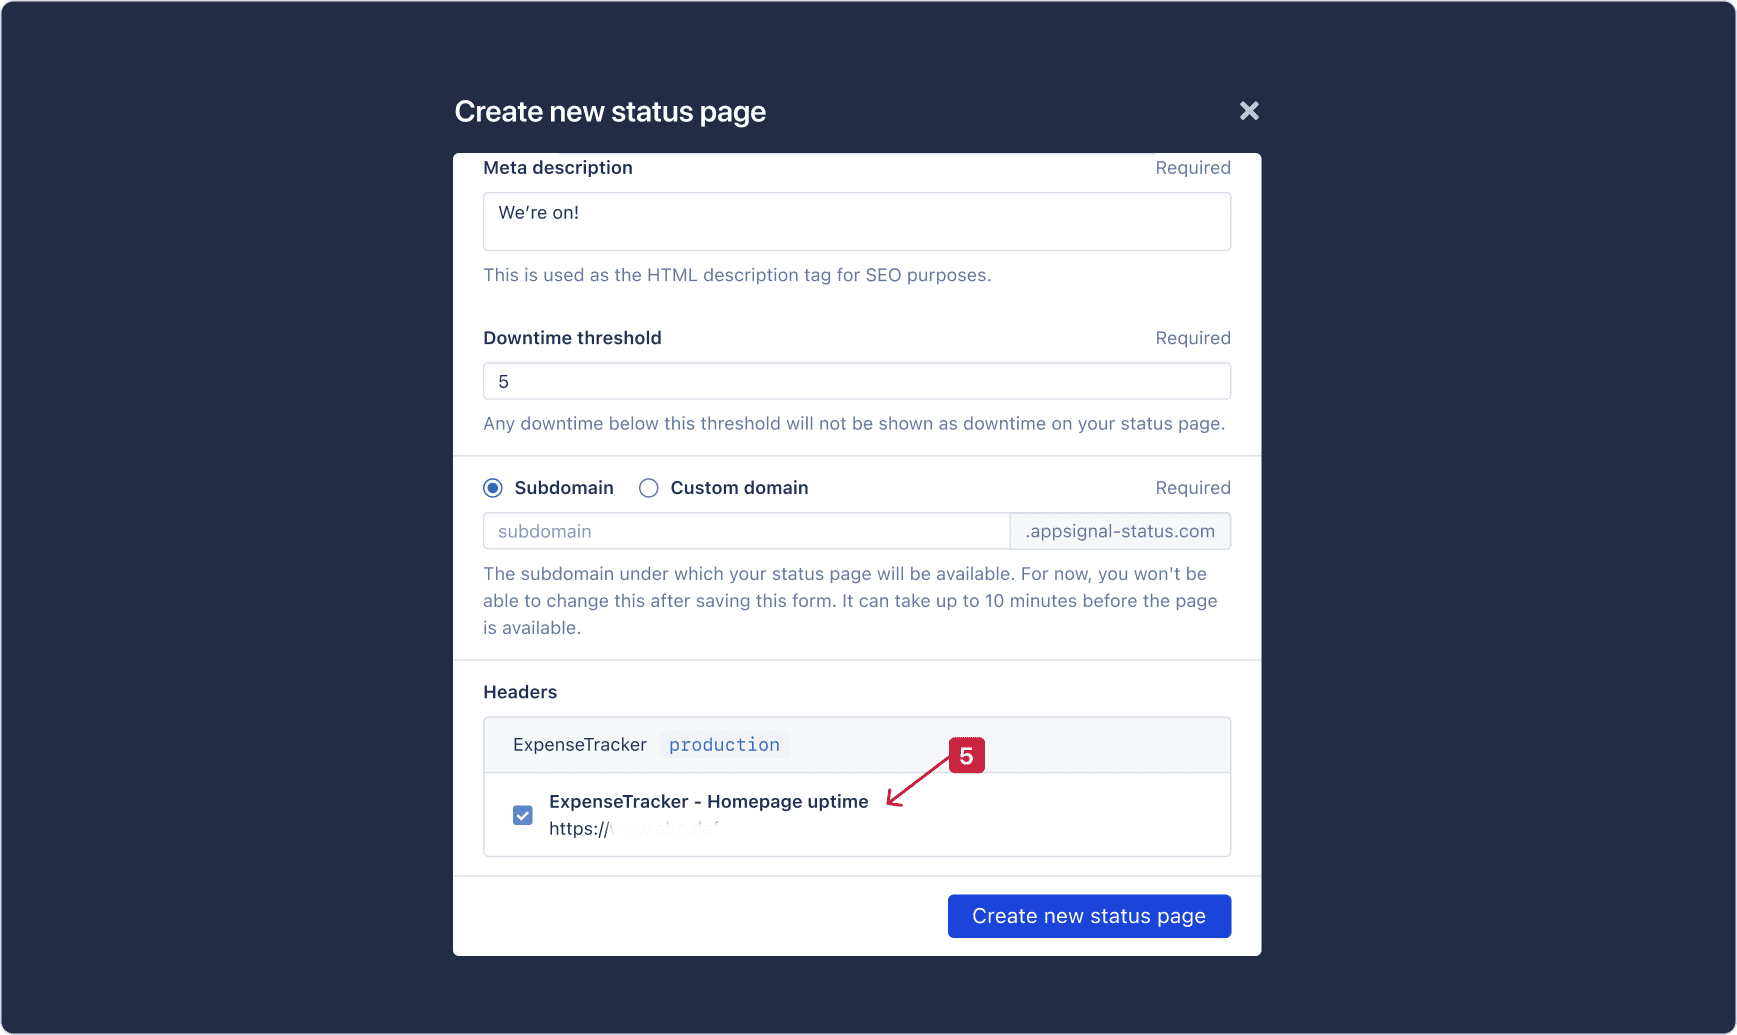Viewport: 1737px width, 1035px height.
Task: Select the Subdomain radio option
Action: pyautogui.click(x=492, y=487)
